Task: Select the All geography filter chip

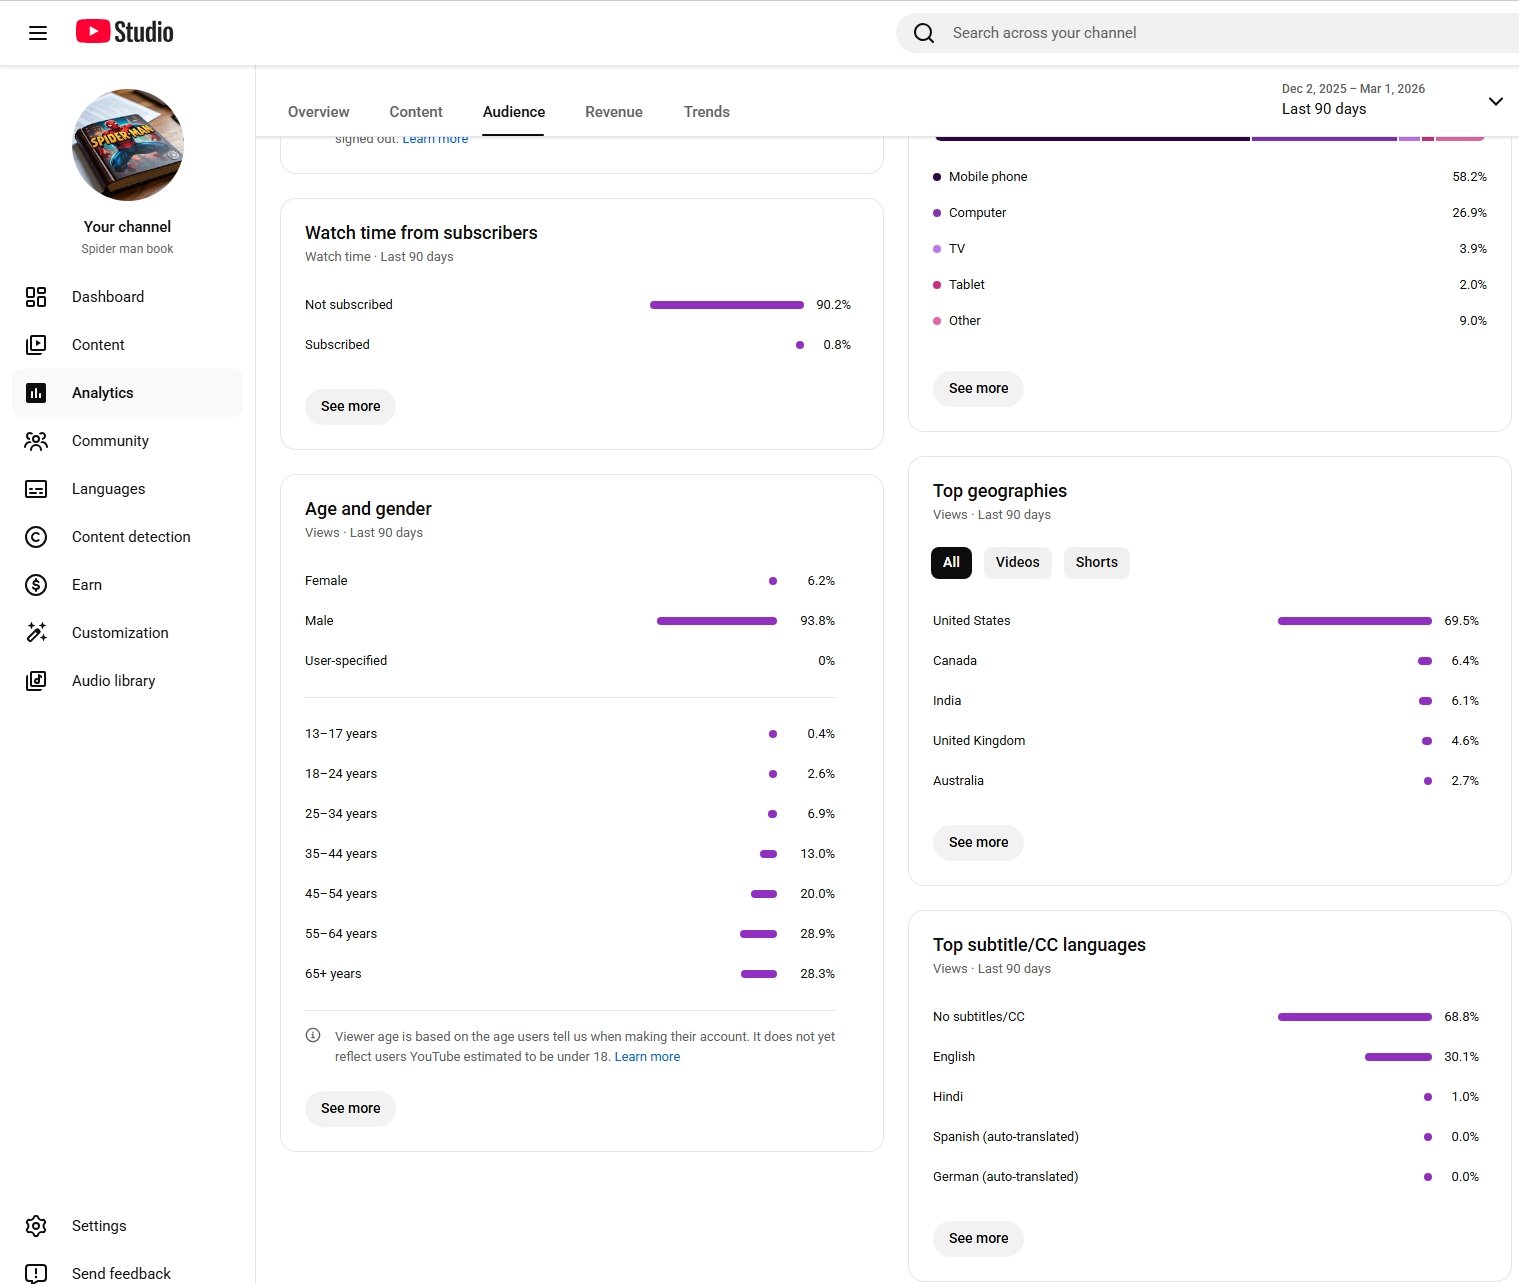Action: tap(951, 562)
